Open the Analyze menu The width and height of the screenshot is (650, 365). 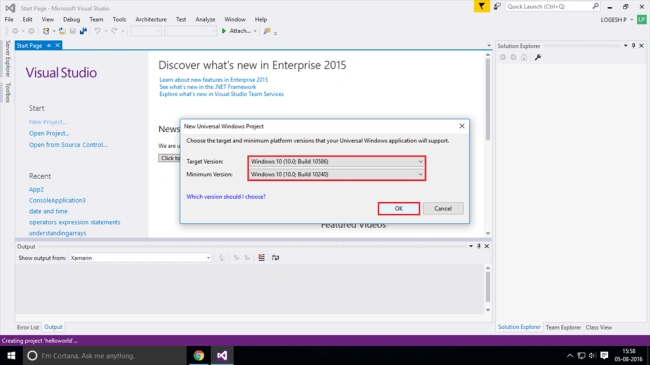[x=205, y=19]
